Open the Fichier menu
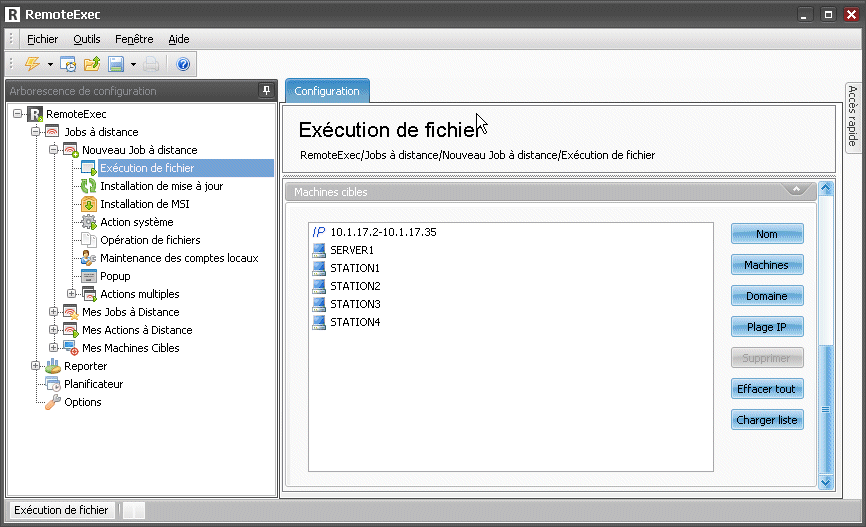The width and height of the screenshot is (866, 527). [x=43, y=39]
